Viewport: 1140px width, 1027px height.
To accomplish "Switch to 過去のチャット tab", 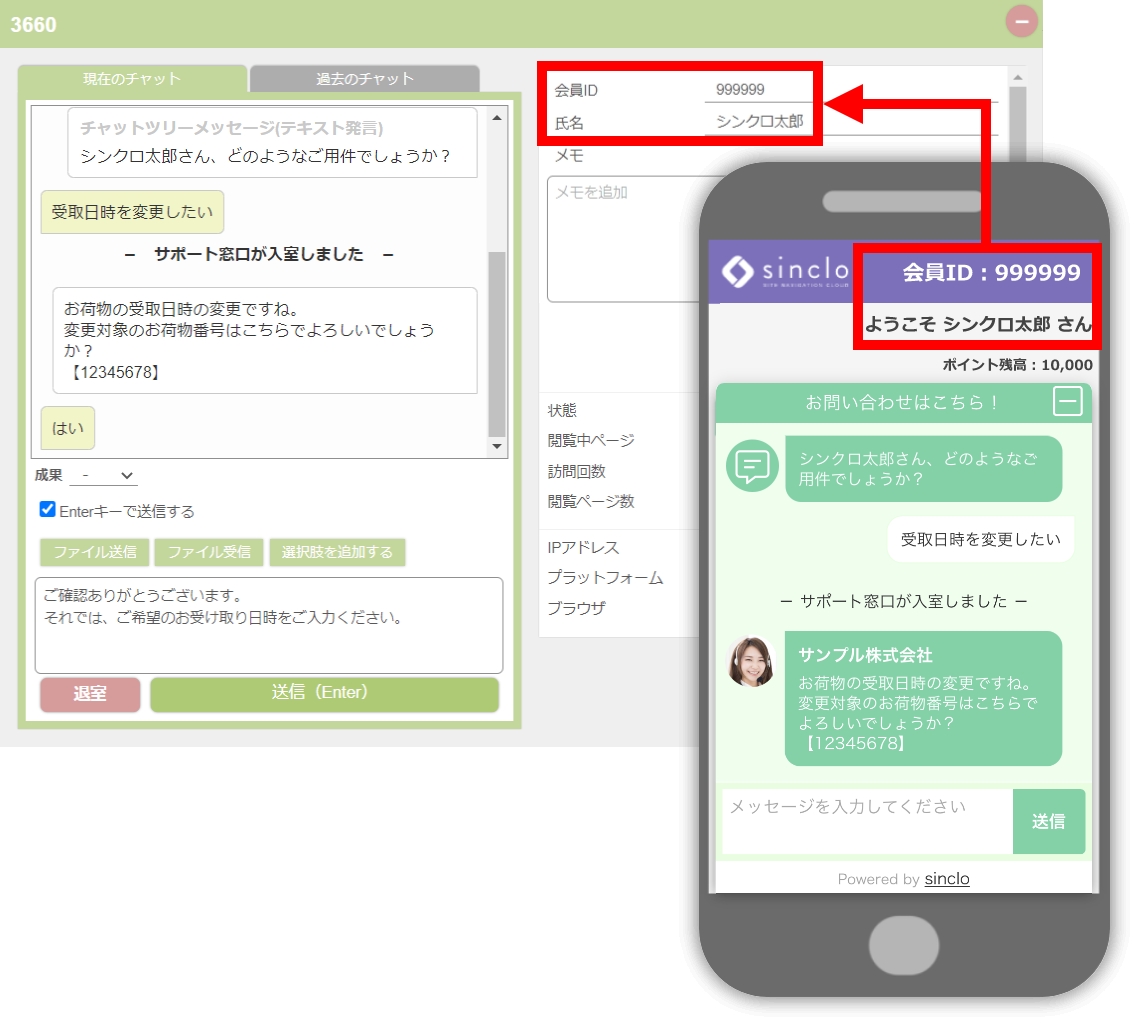I will click(364, 78).
